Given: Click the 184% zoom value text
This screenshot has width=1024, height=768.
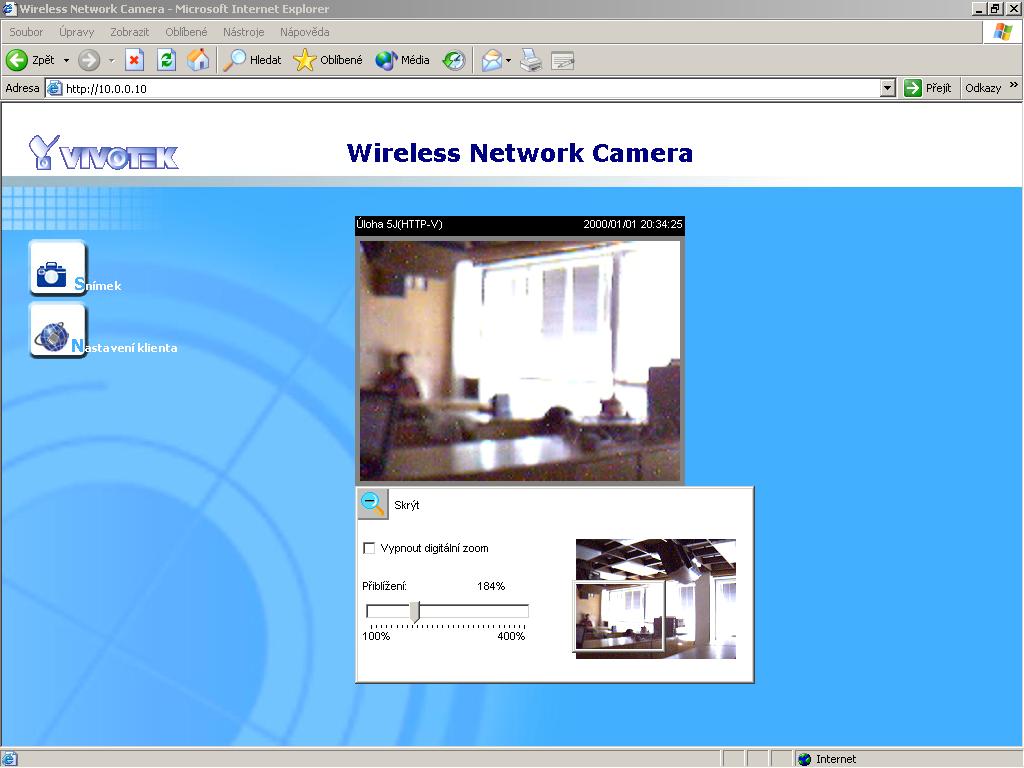Looking at the screenshot, I should coord(491,586).
